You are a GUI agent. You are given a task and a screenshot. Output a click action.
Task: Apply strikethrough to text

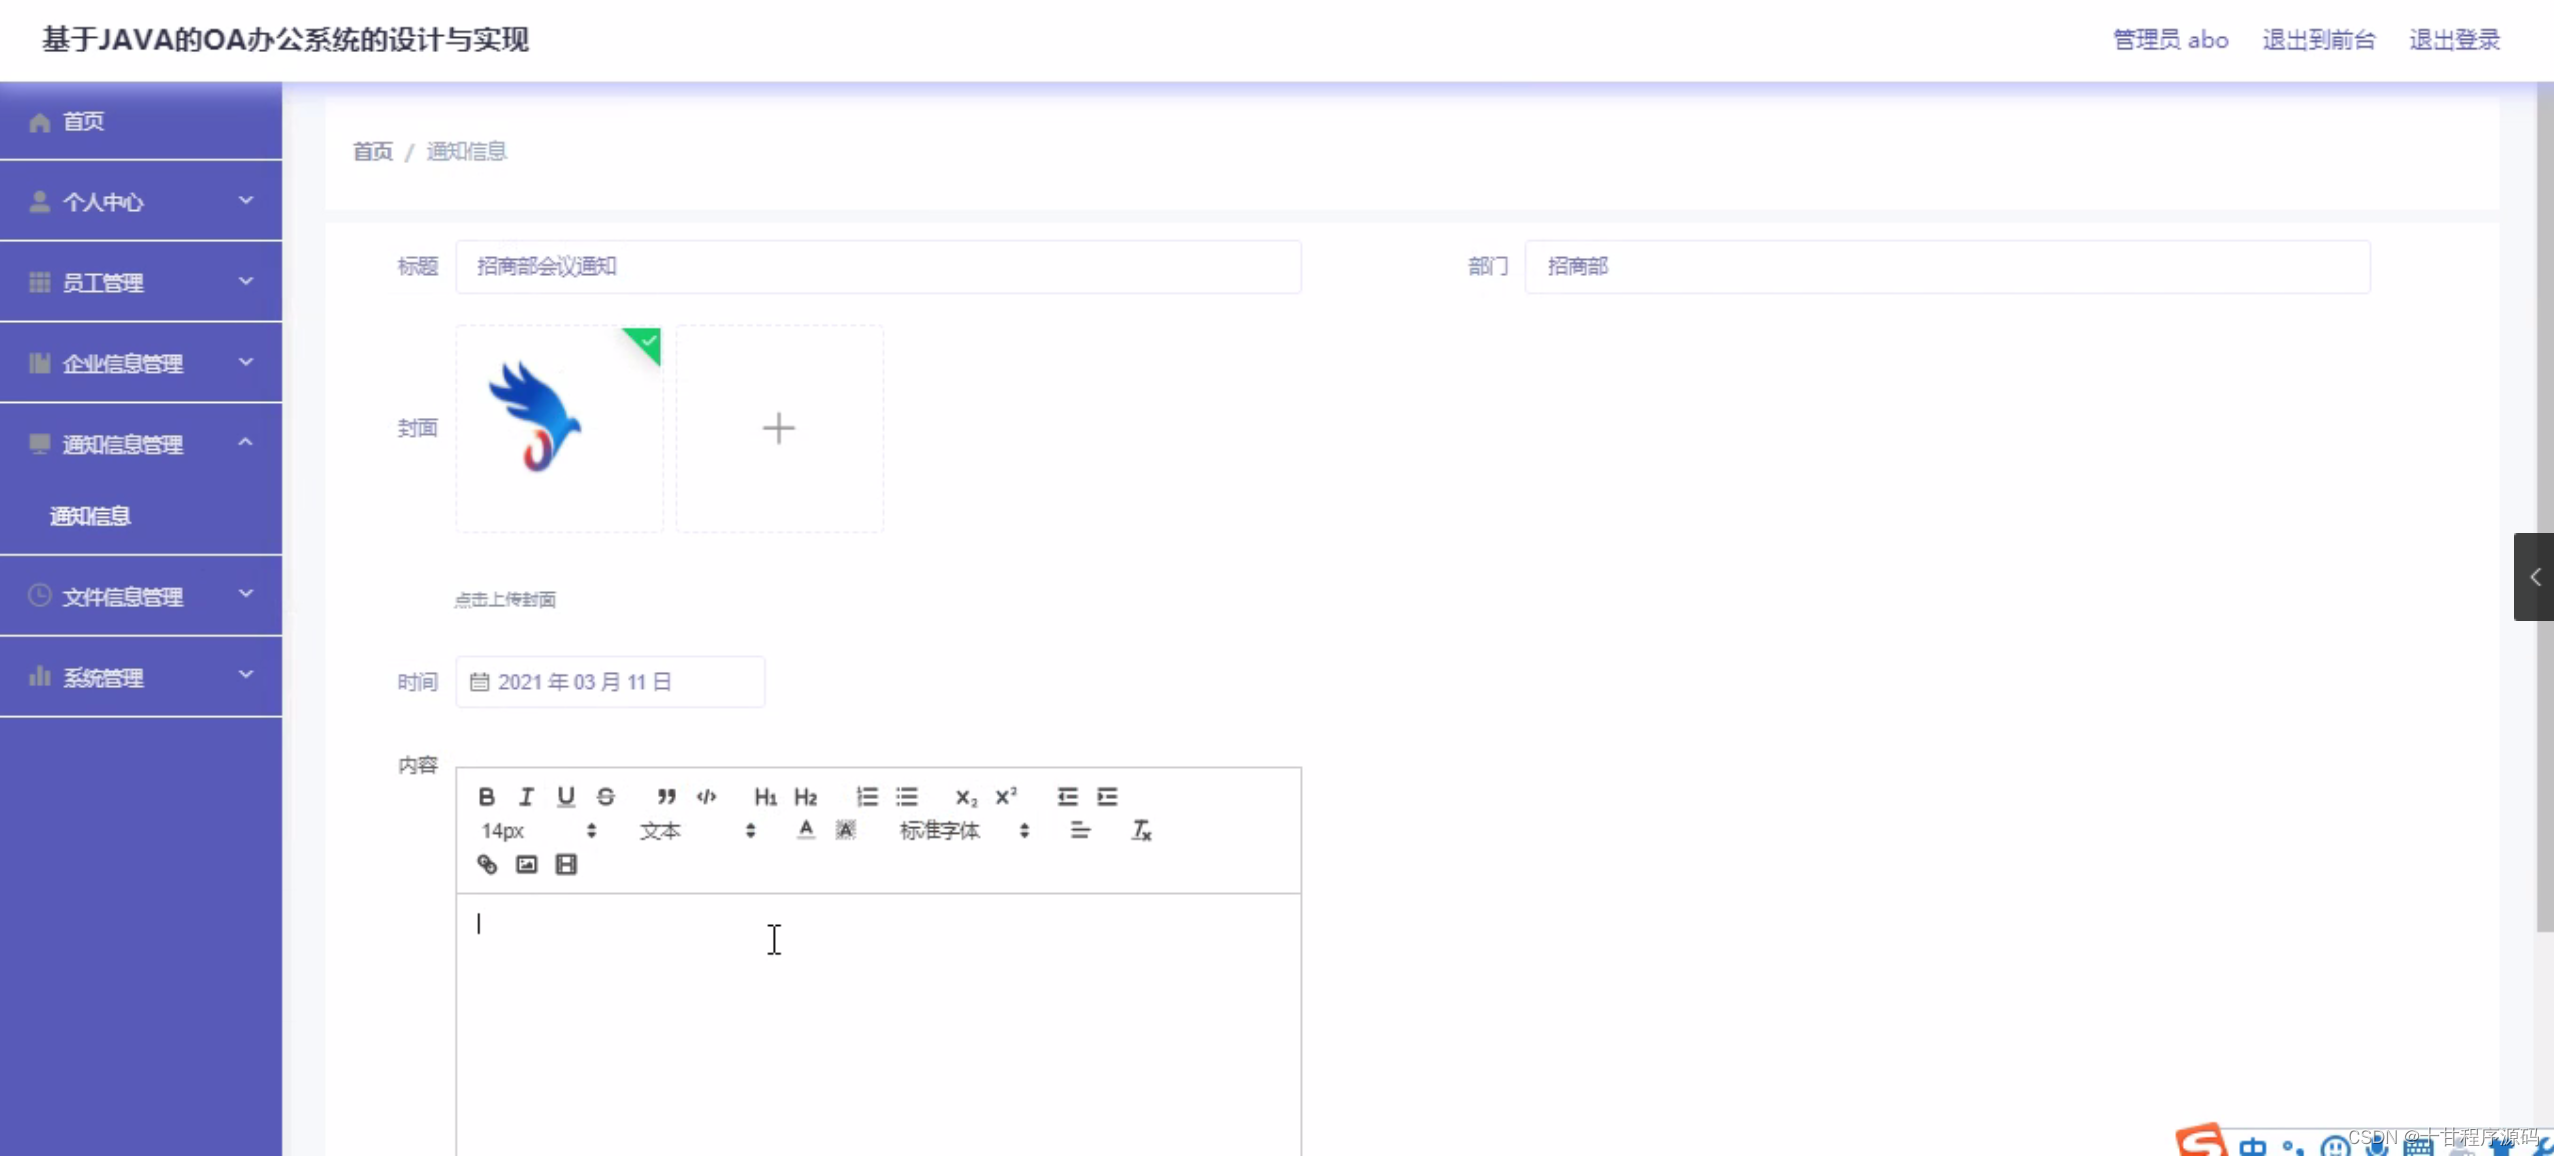click(x=606, y=796)
